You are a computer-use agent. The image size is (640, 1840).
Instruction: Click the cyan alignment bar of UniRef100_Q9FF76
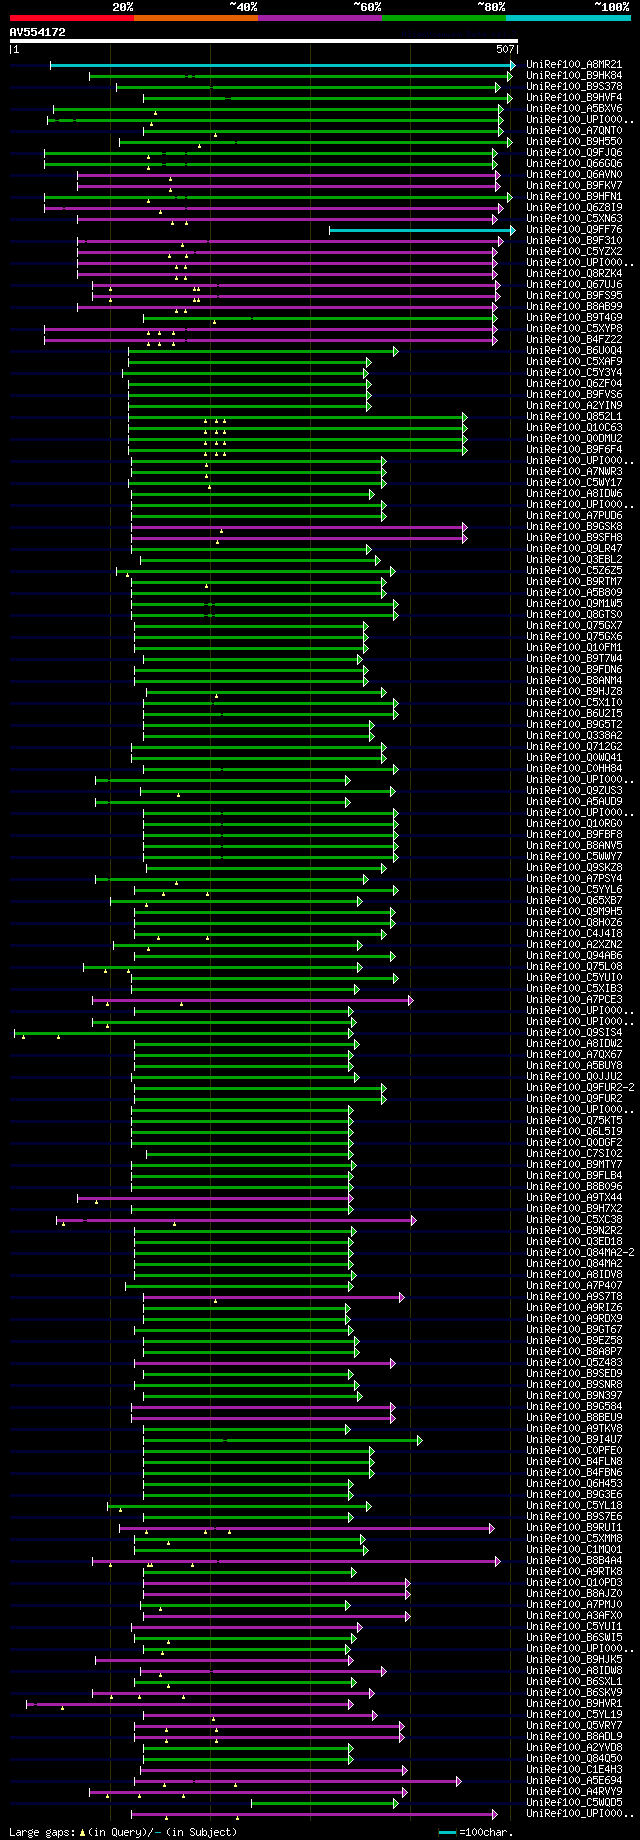point(422,230)
